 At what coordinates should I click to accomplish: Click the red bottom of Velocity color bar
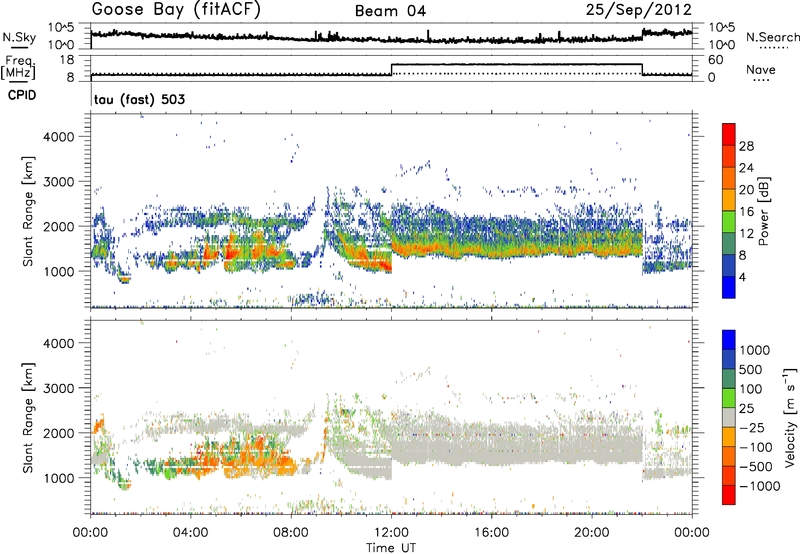[729, 495]
